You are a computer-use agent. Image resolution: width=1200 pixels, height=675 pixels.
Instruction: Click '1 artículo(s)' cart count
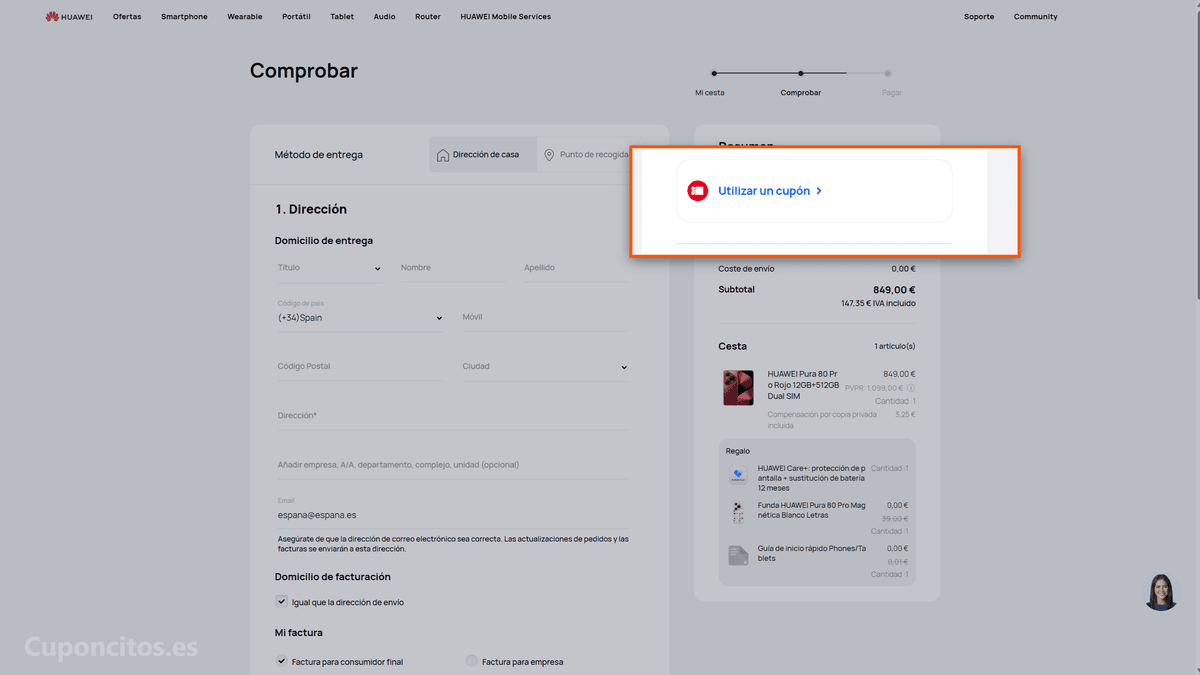click(895, 347)
